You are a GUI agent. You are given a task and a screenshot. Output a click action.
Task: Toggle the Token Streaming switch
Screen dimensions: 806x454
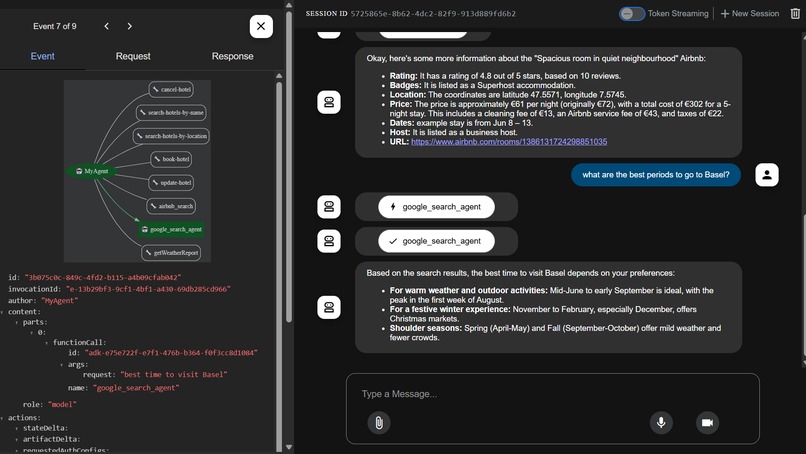click(632, 14)
